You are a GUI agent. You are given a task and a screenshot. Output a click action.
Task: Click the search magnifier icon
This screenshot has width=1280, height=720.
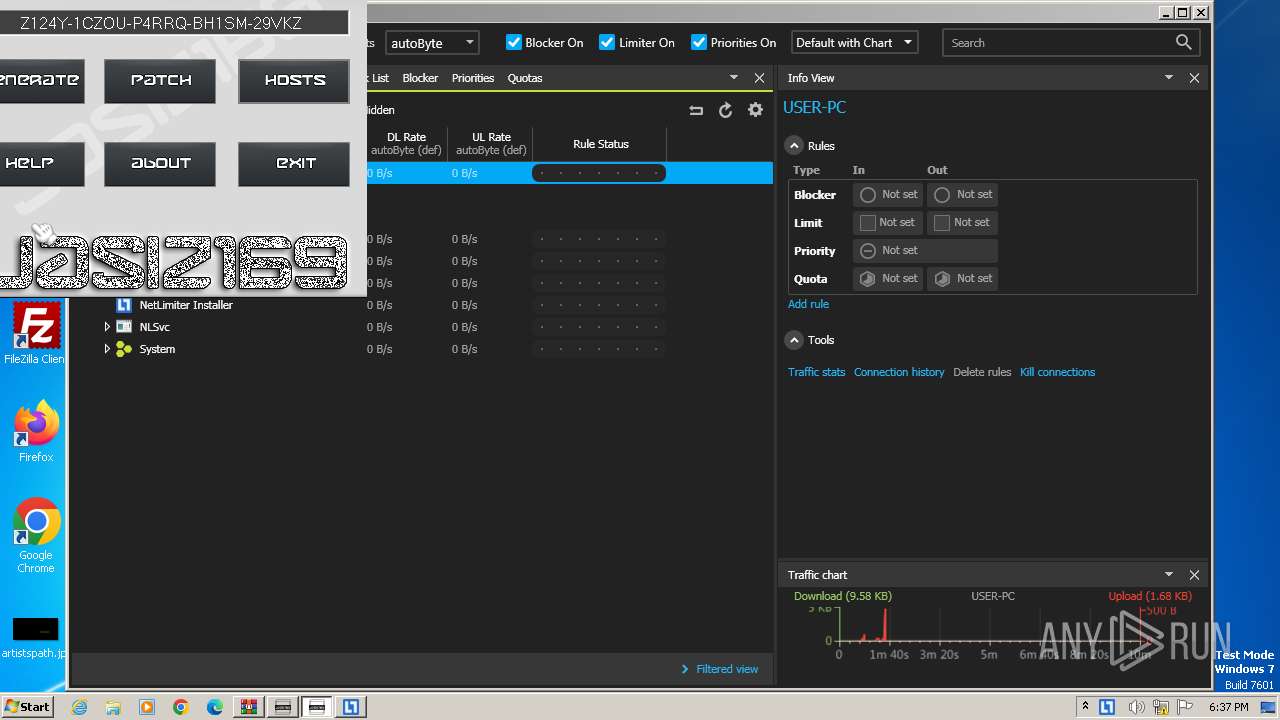1183,42
